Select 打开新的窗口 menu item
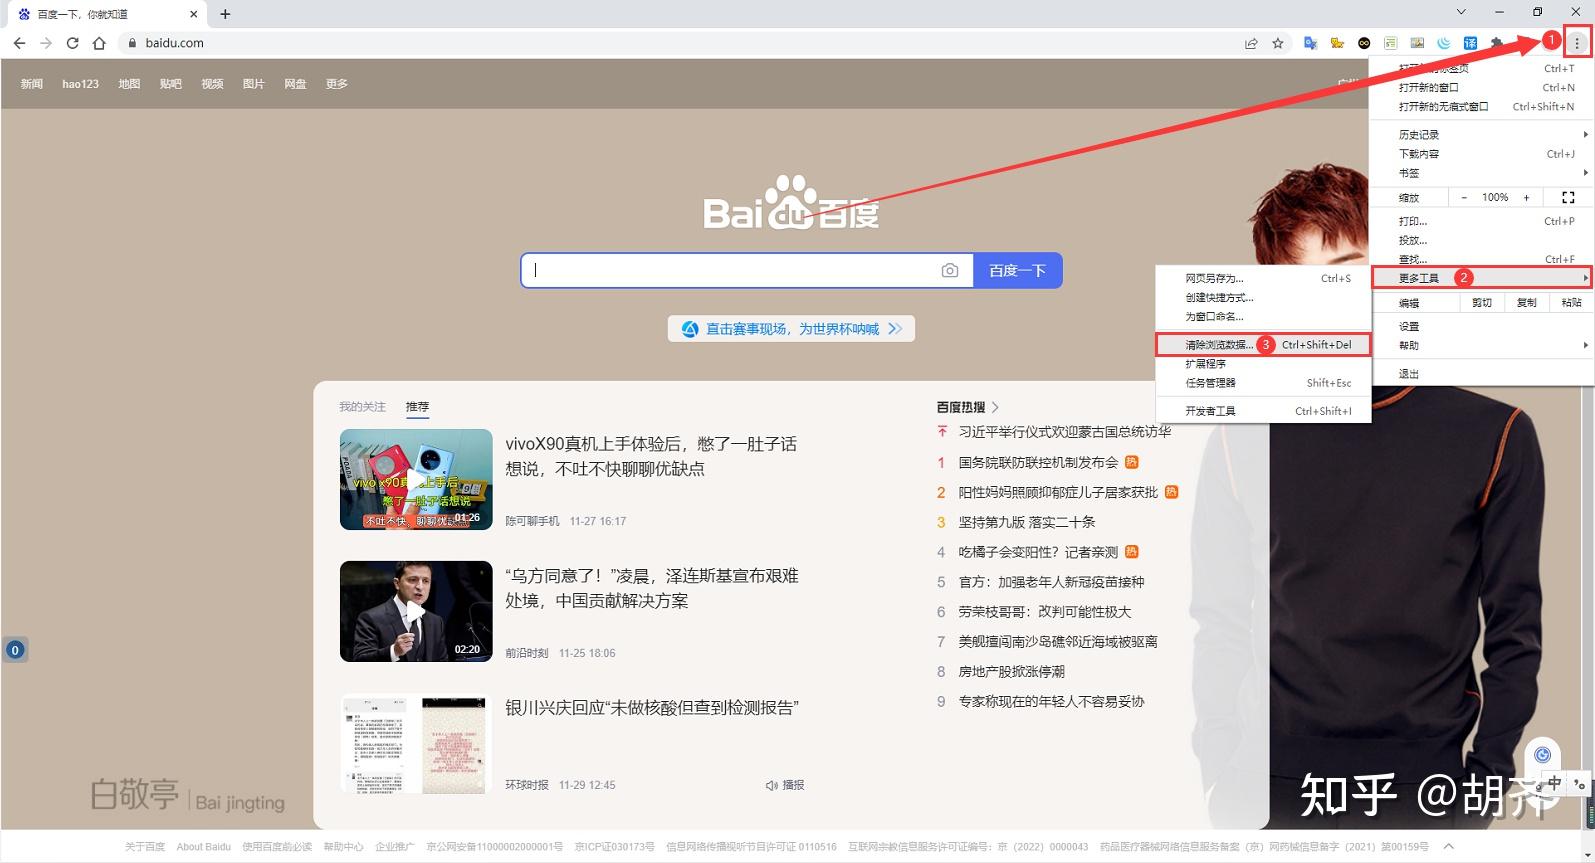The image size is (1595, 863). (1482, 87)
